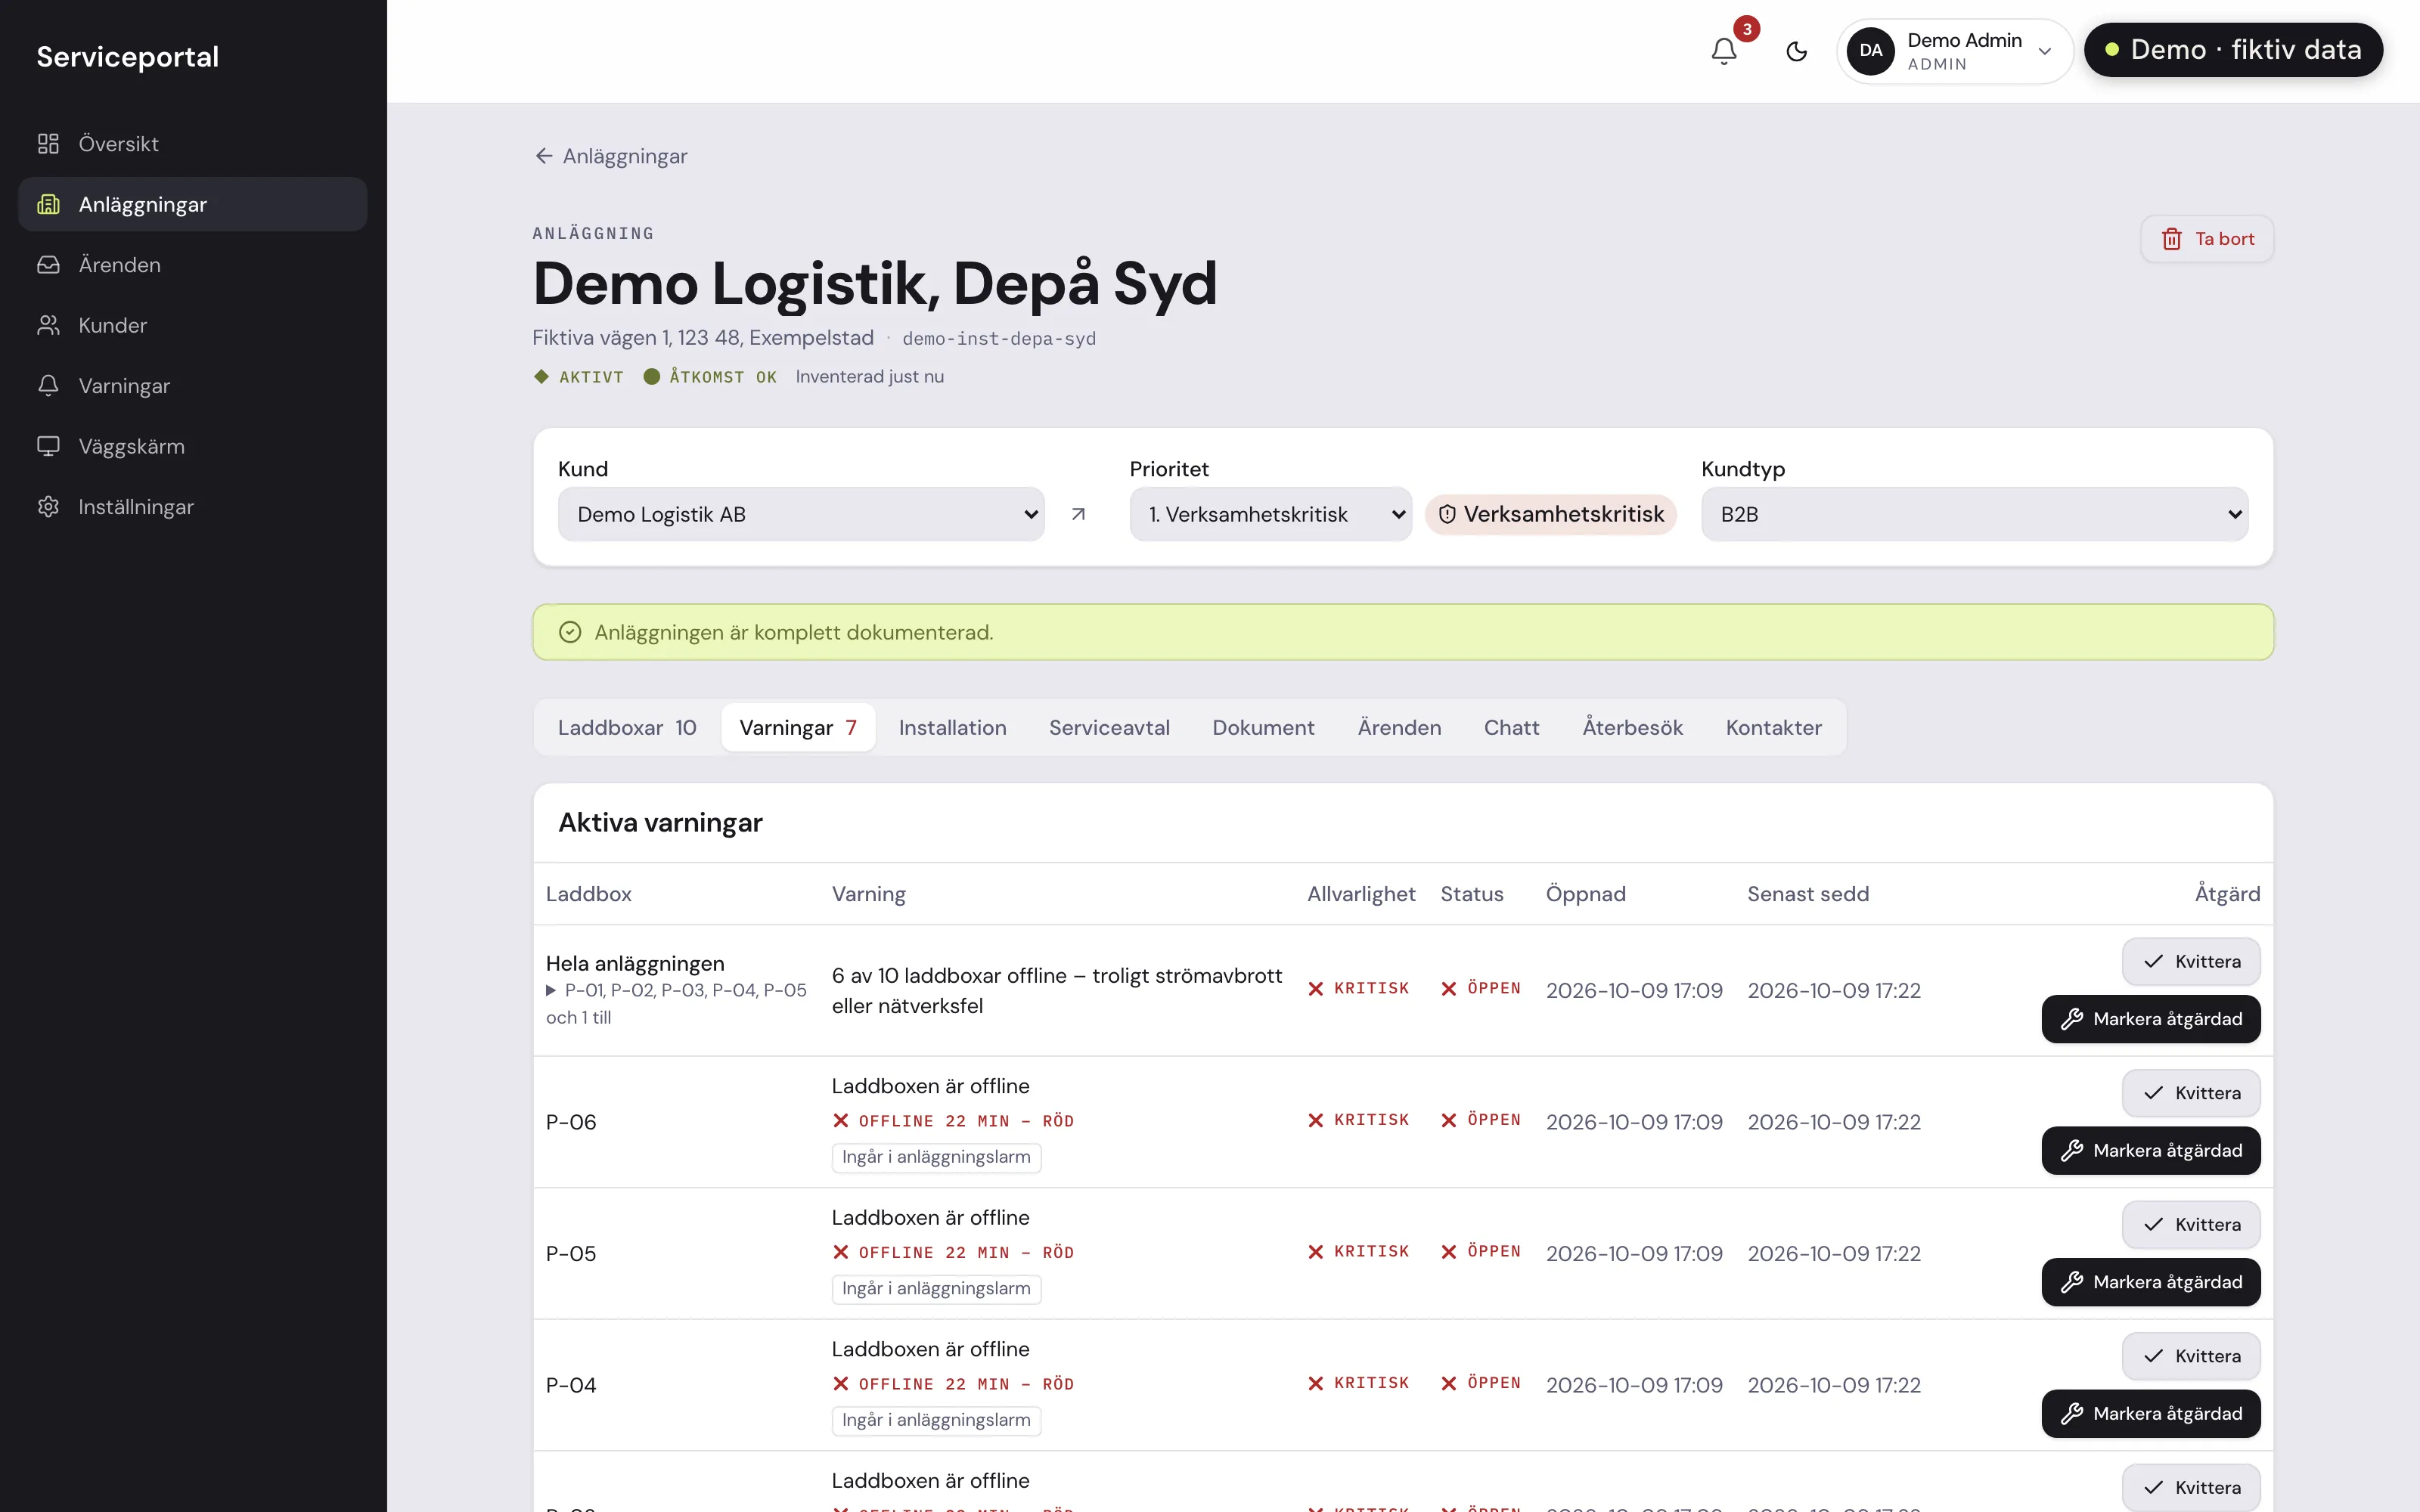Open the Kontakter tab

pos(1773,728)
